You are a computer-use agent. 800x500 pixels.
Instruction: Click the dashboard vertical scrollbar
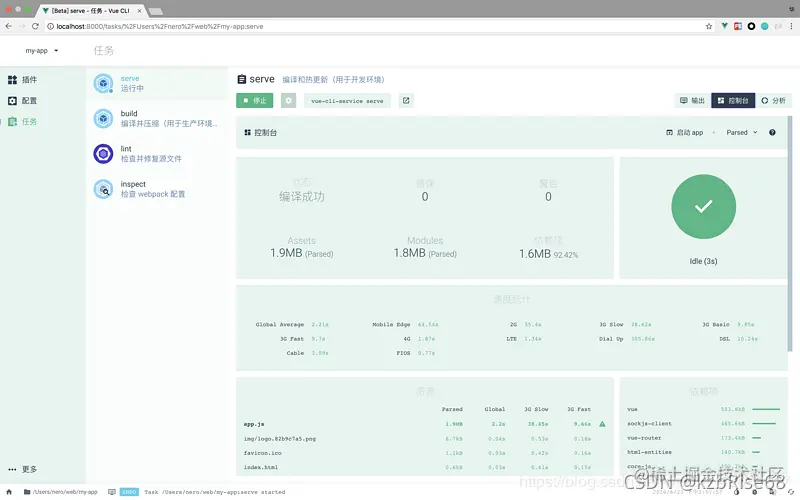[790, 233]
